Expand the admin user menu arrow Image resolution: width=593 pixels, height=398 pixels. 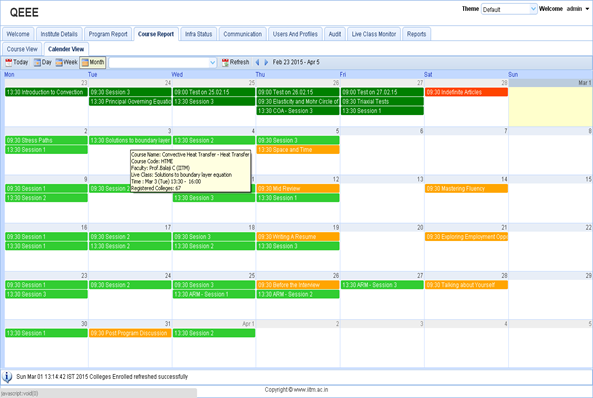(587, 9)
